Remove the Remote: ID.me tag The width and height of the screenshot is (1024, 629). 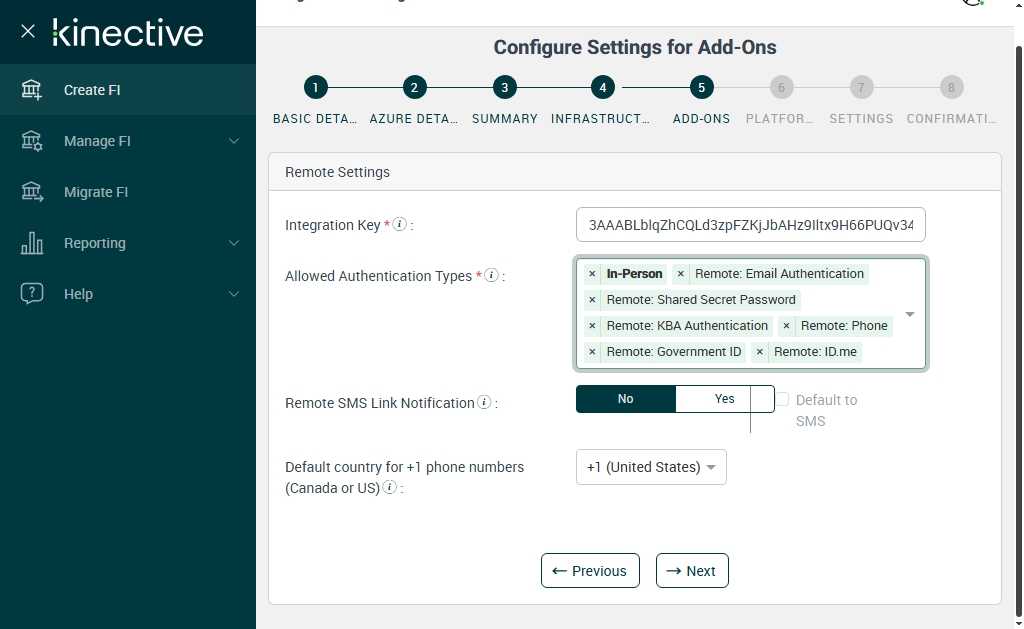(760, 352)
